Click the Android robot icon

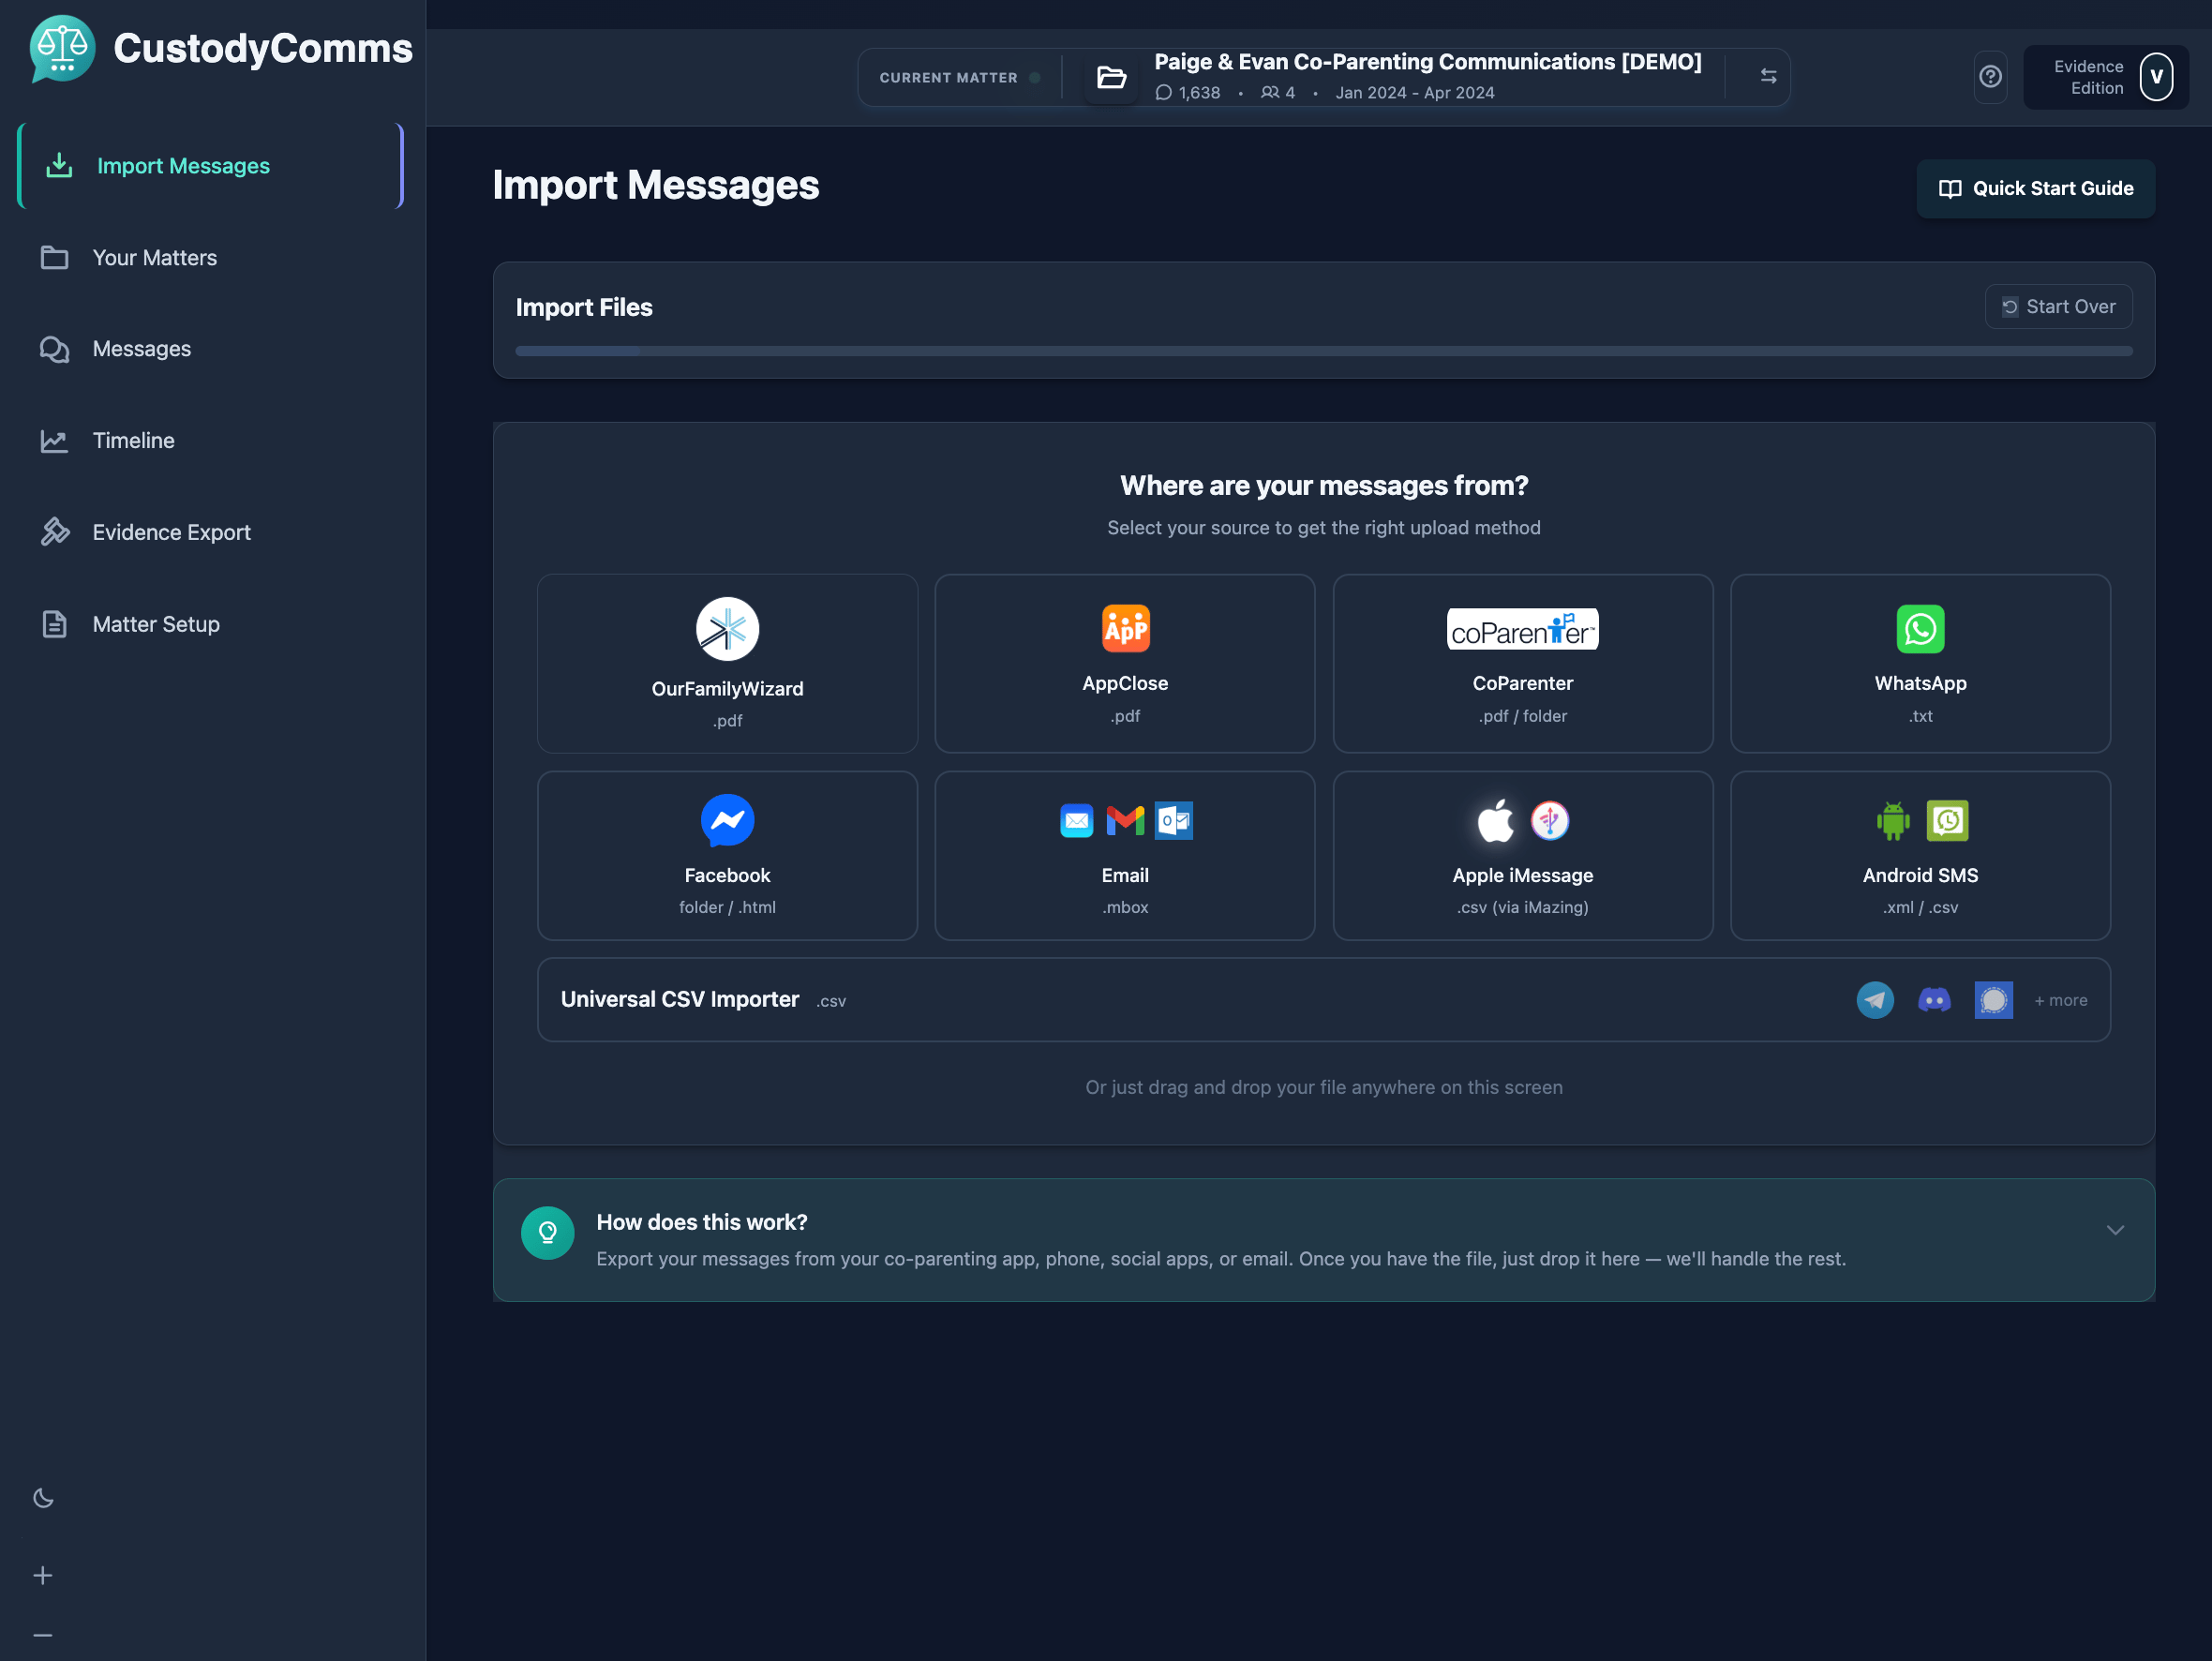pyautogui.click(x=1893, y=821)
